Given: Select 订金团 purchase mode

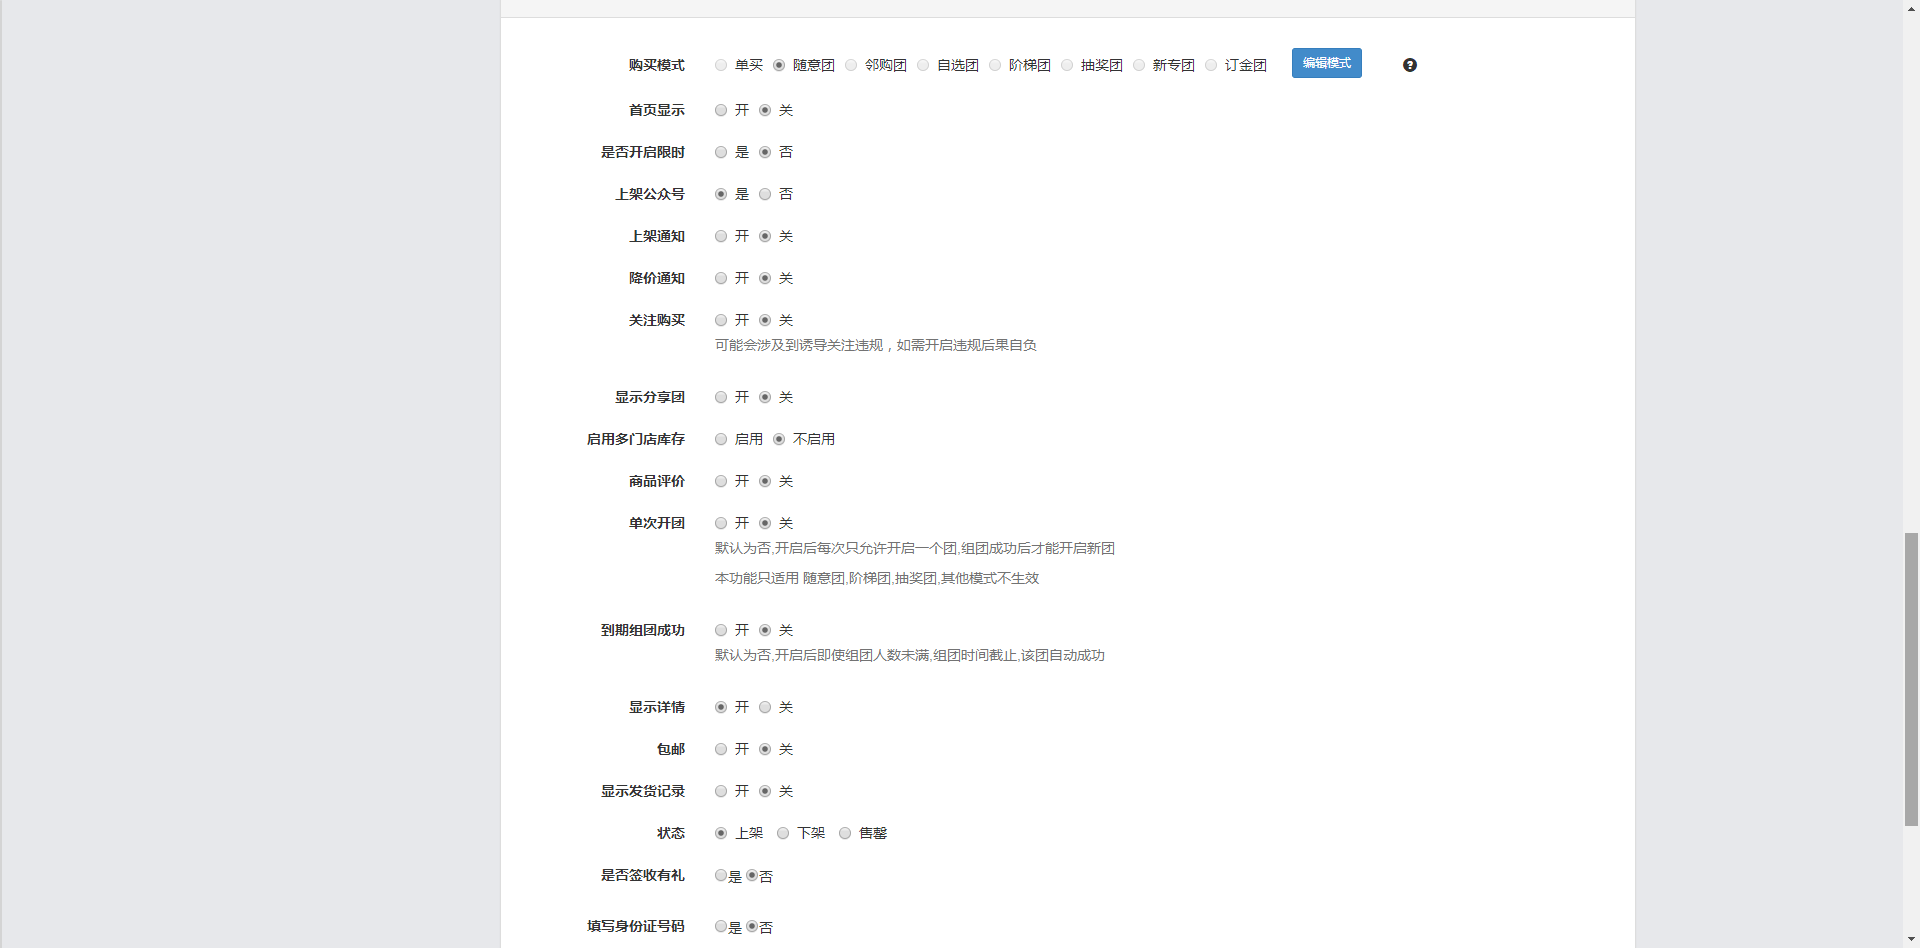Looking at the screenshot, I should [1211, 65].
